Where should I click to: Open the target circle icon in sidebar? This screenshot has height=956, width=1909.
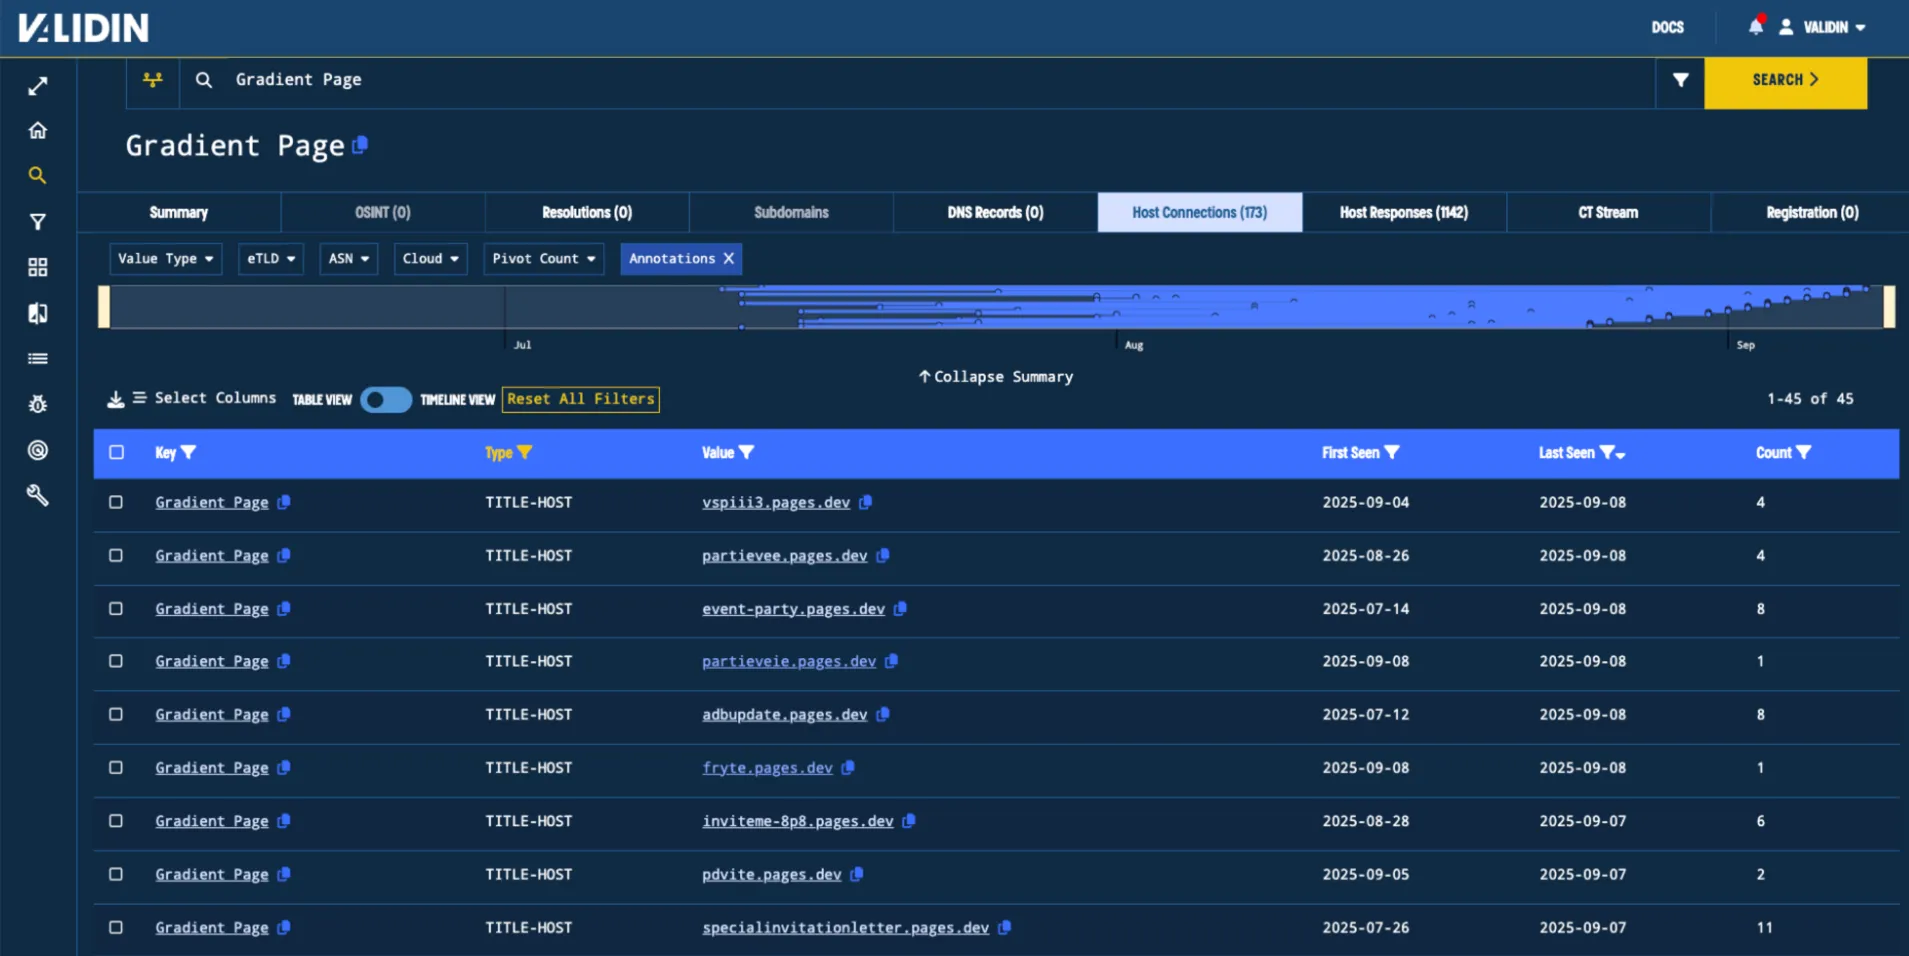pos(38,450)
